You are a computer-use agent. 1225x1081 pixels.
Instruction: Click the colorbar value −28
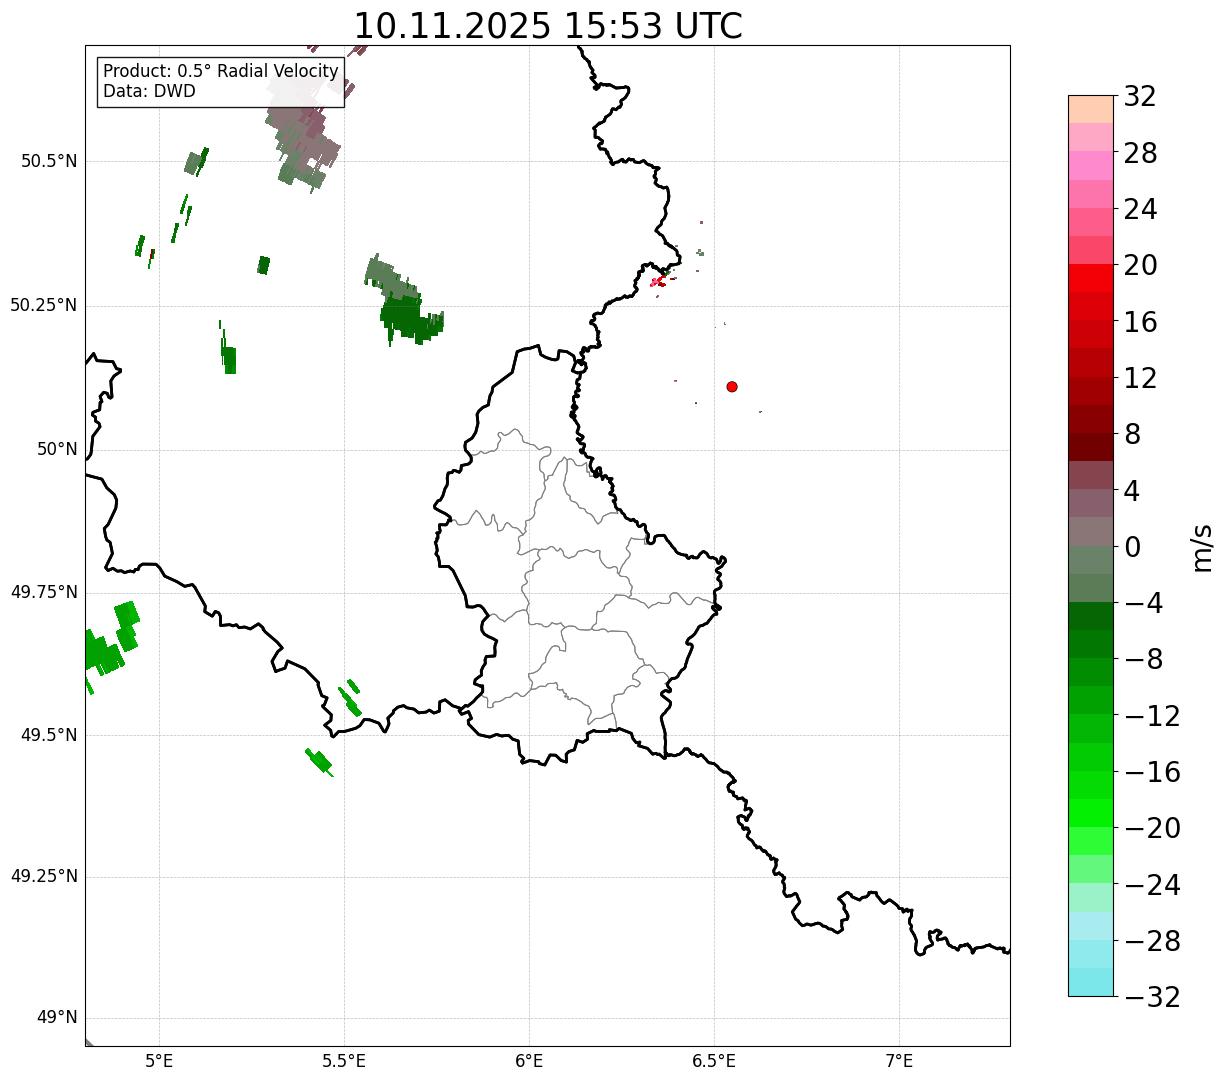[x=1152, y=941]
